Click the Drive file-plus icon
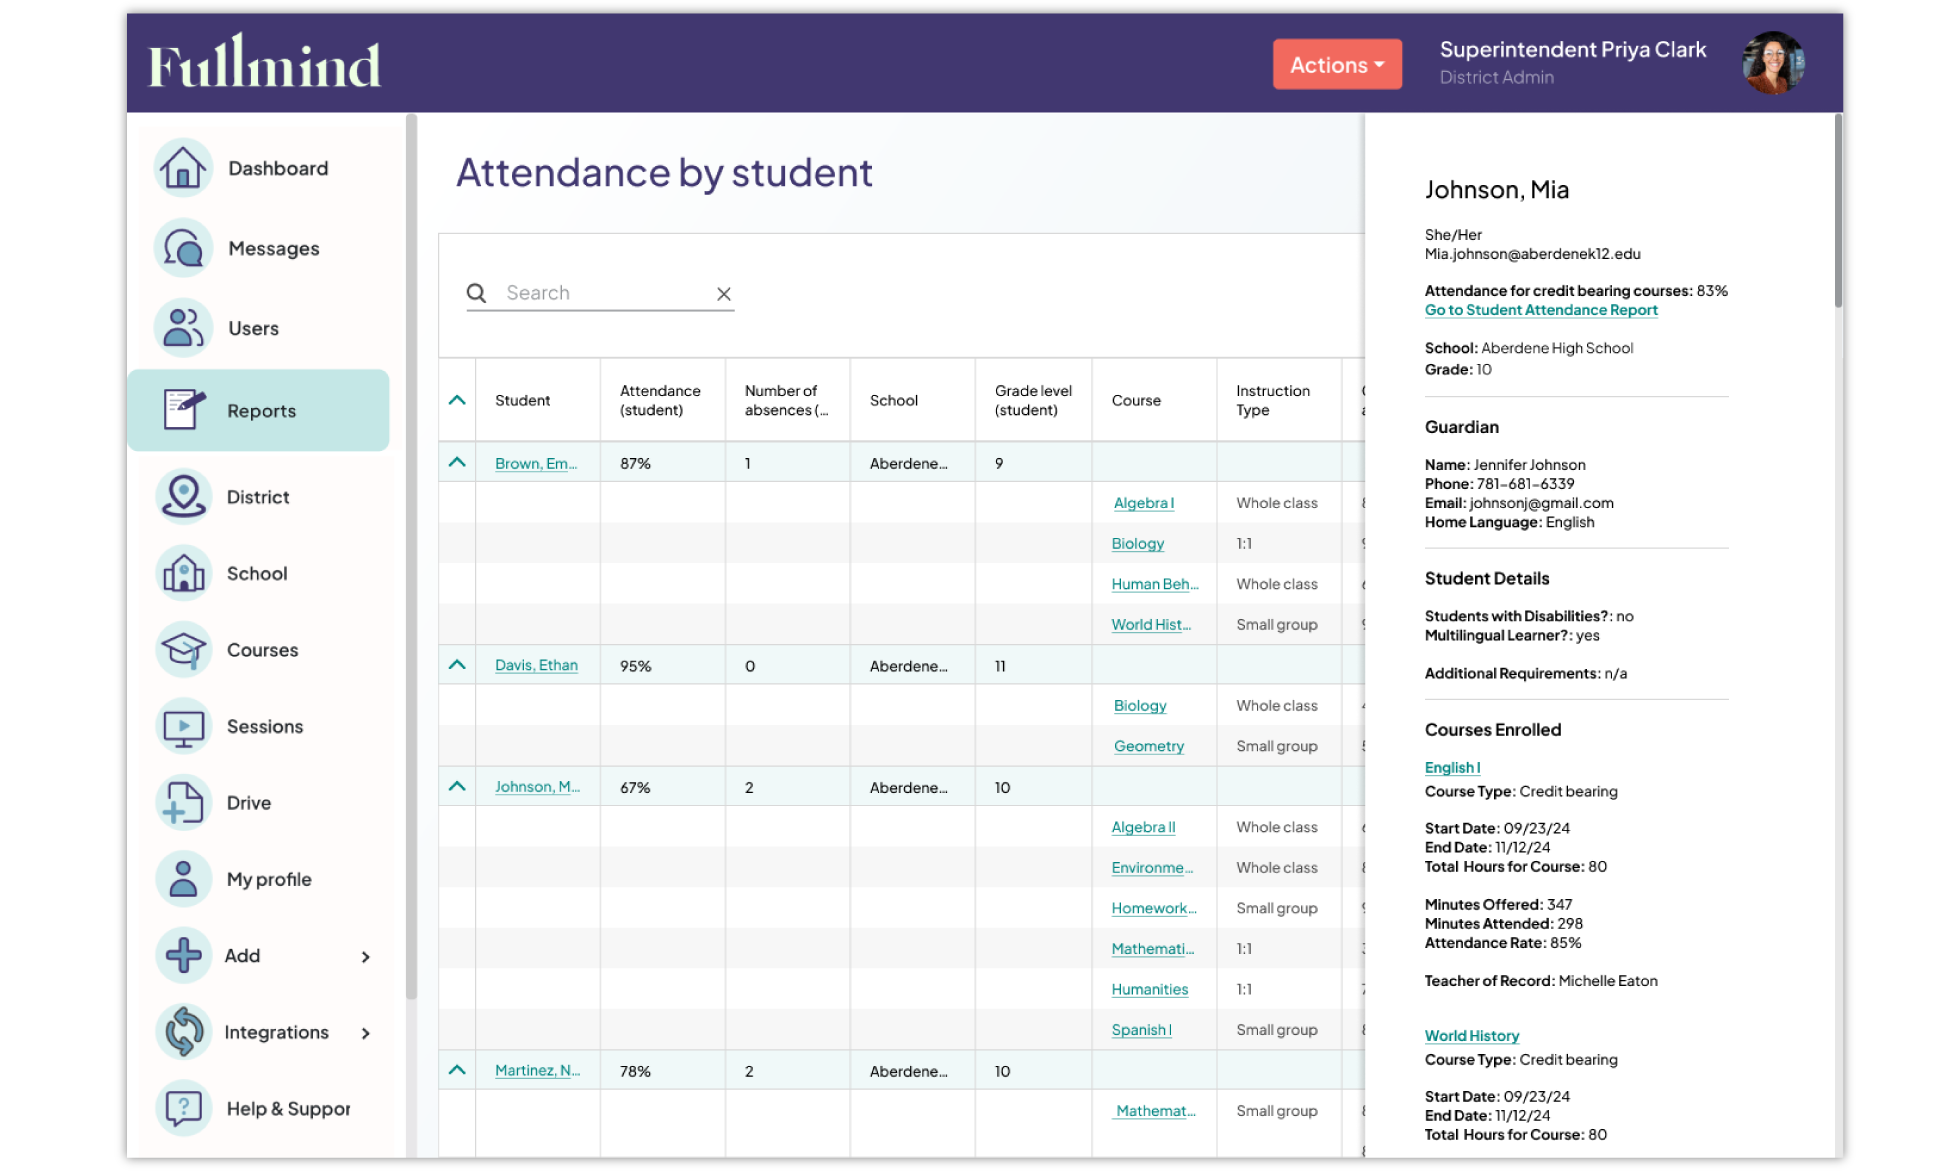The image size is (1957, 1176). coord(183,803)
